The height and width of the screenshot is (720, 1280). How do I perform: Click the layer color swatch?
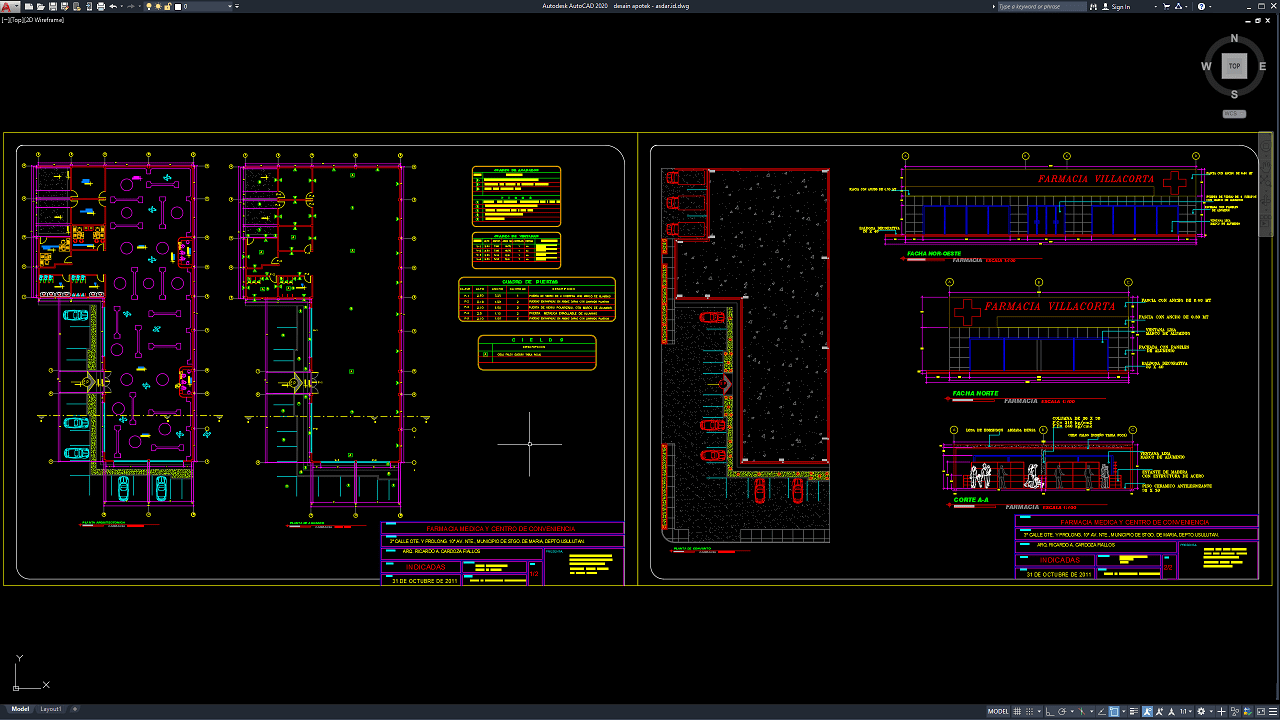pos(179,6)
